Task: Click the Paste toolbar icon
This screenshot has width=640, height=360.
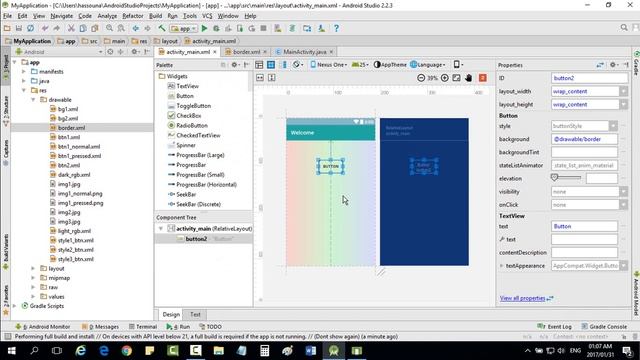Action: point(95,28)
